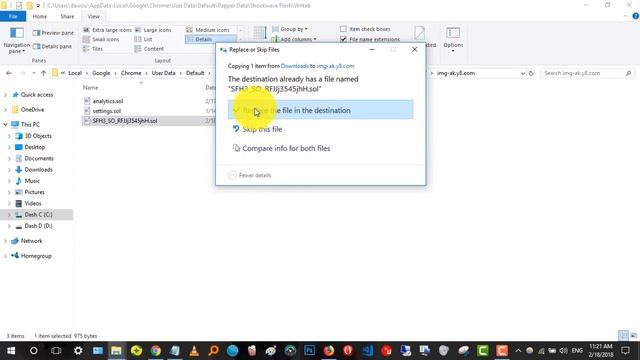
Task: Open the img-ak.y8.com destination link
Action: coord(335,66)
